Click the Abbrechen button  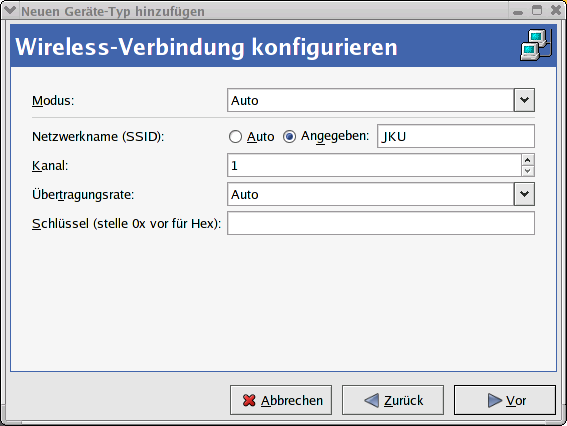point(281,400)
